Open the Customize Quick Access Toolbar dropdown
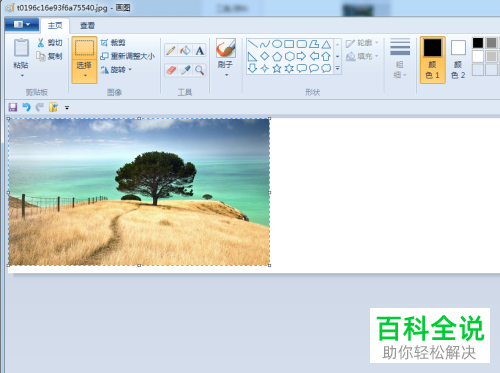This screenshot has height=373, width=500. [67, 108]
